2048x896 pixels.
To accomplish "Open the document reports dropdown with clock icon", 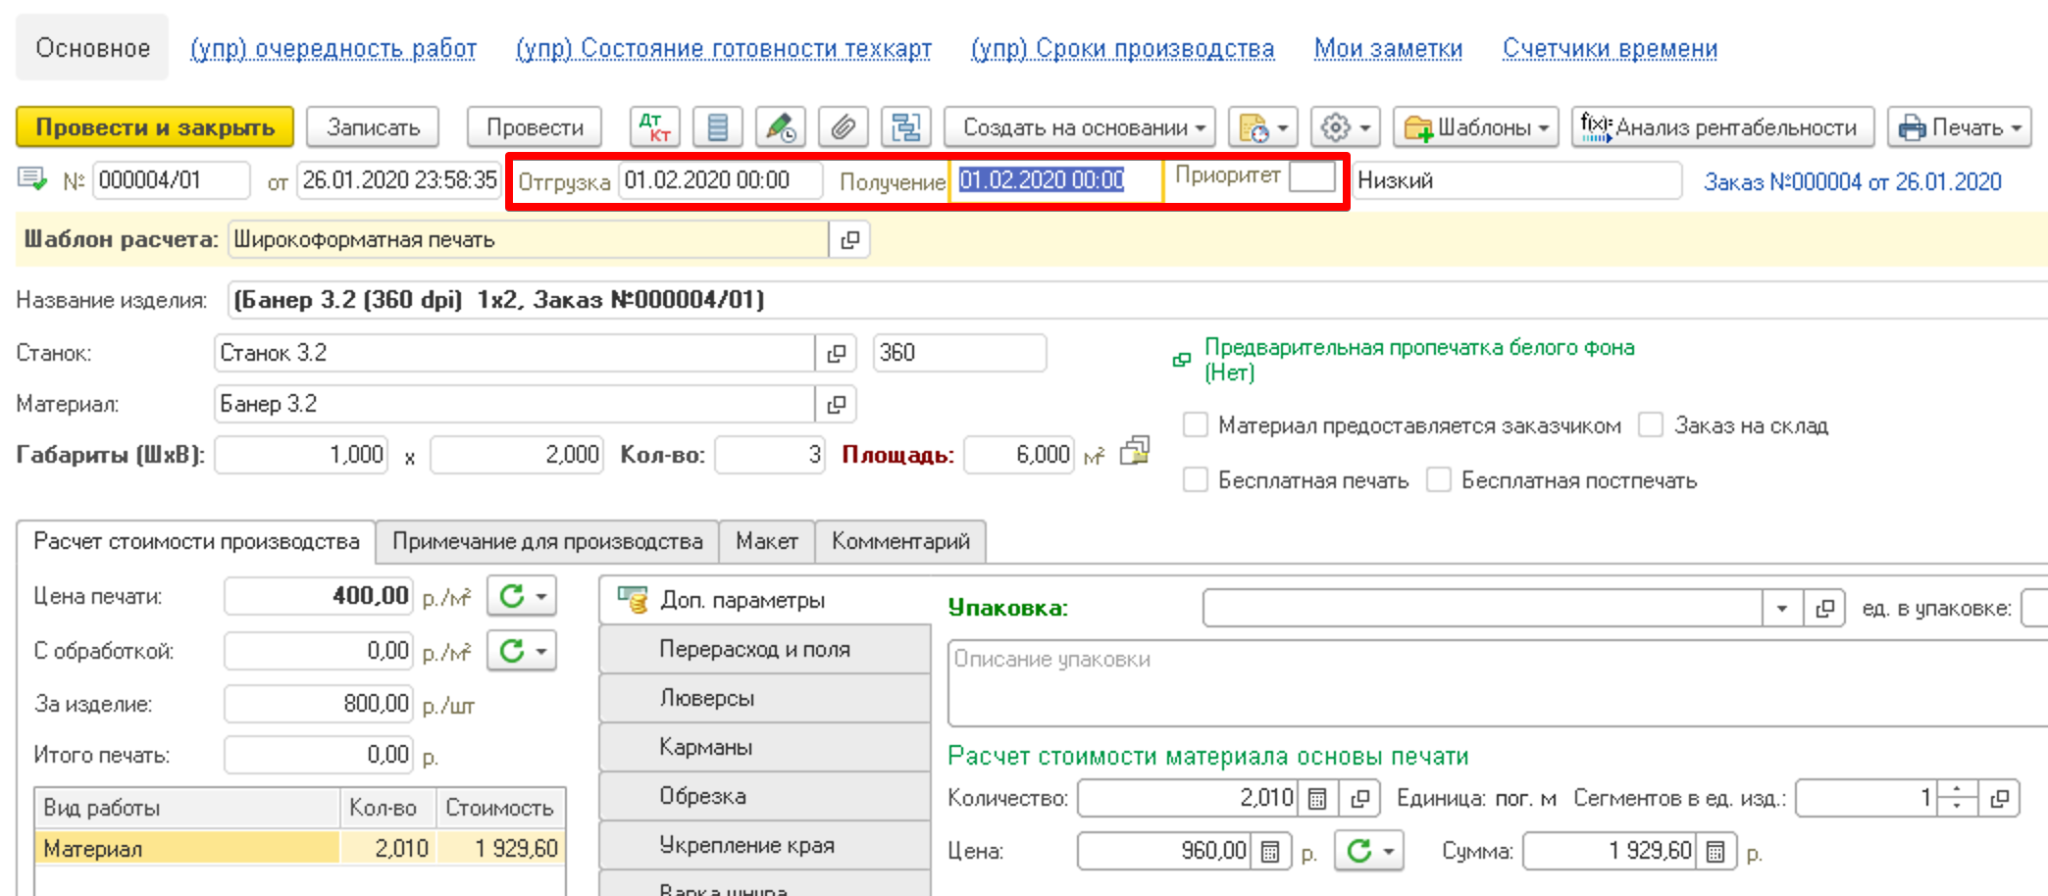I will pos(1263,127).
